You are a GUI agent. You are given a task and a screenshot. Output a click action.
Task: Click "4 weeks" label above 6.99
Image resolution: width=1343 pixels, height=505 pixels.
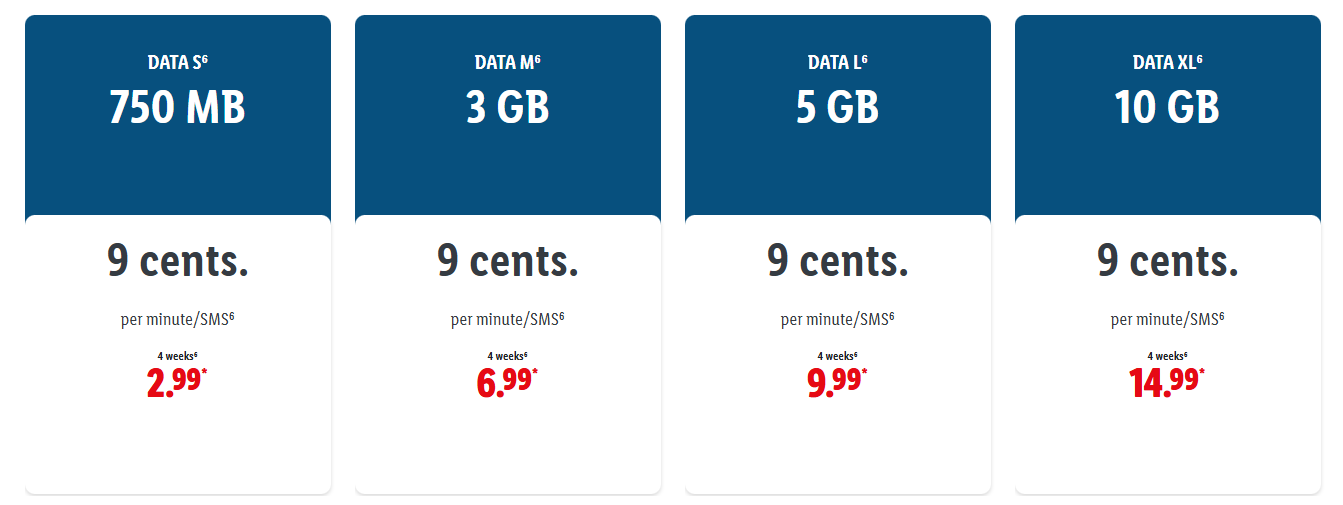[507, 356]
